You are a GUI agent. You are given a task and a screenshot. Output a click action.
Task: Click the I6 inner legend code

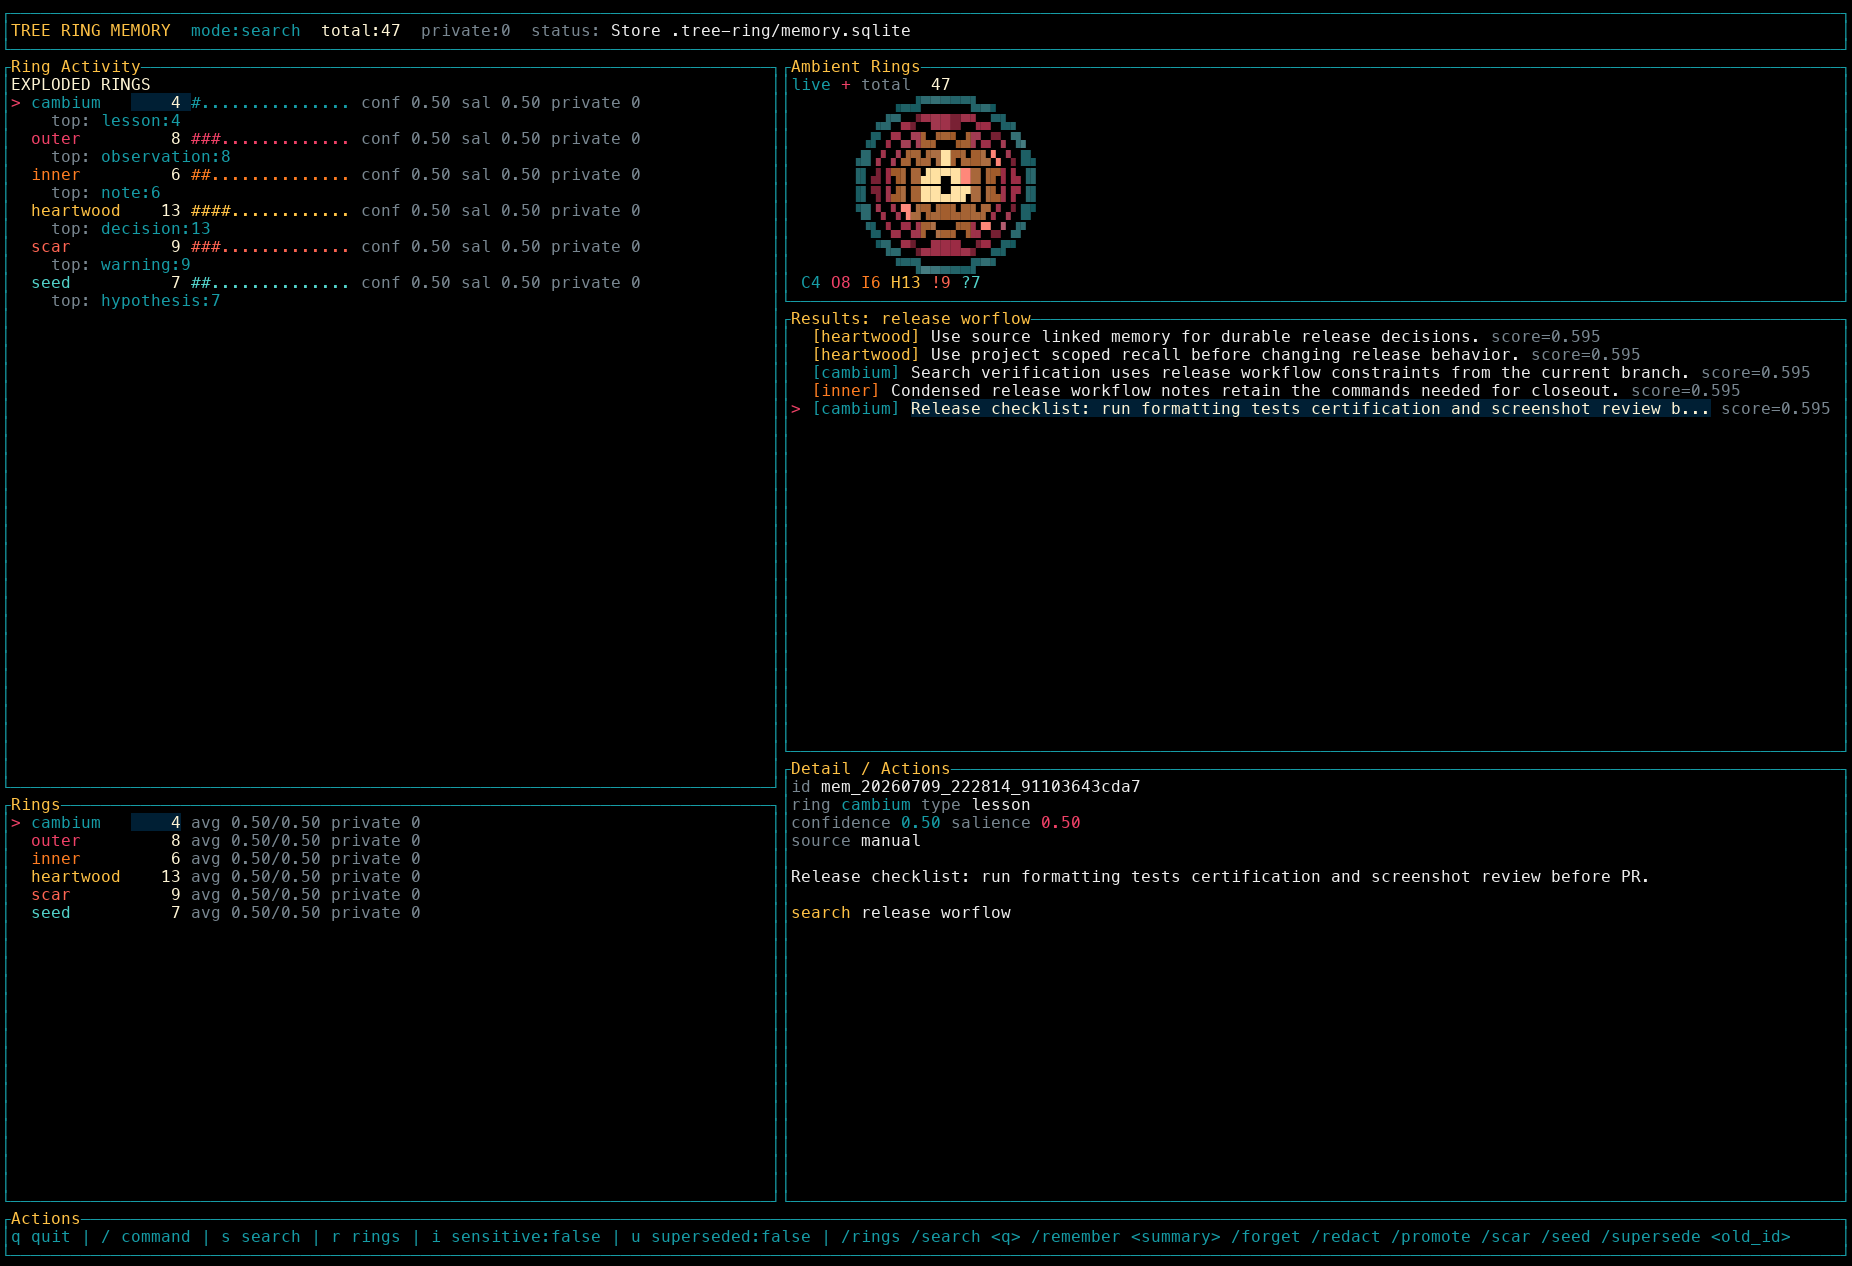point(871,283)
